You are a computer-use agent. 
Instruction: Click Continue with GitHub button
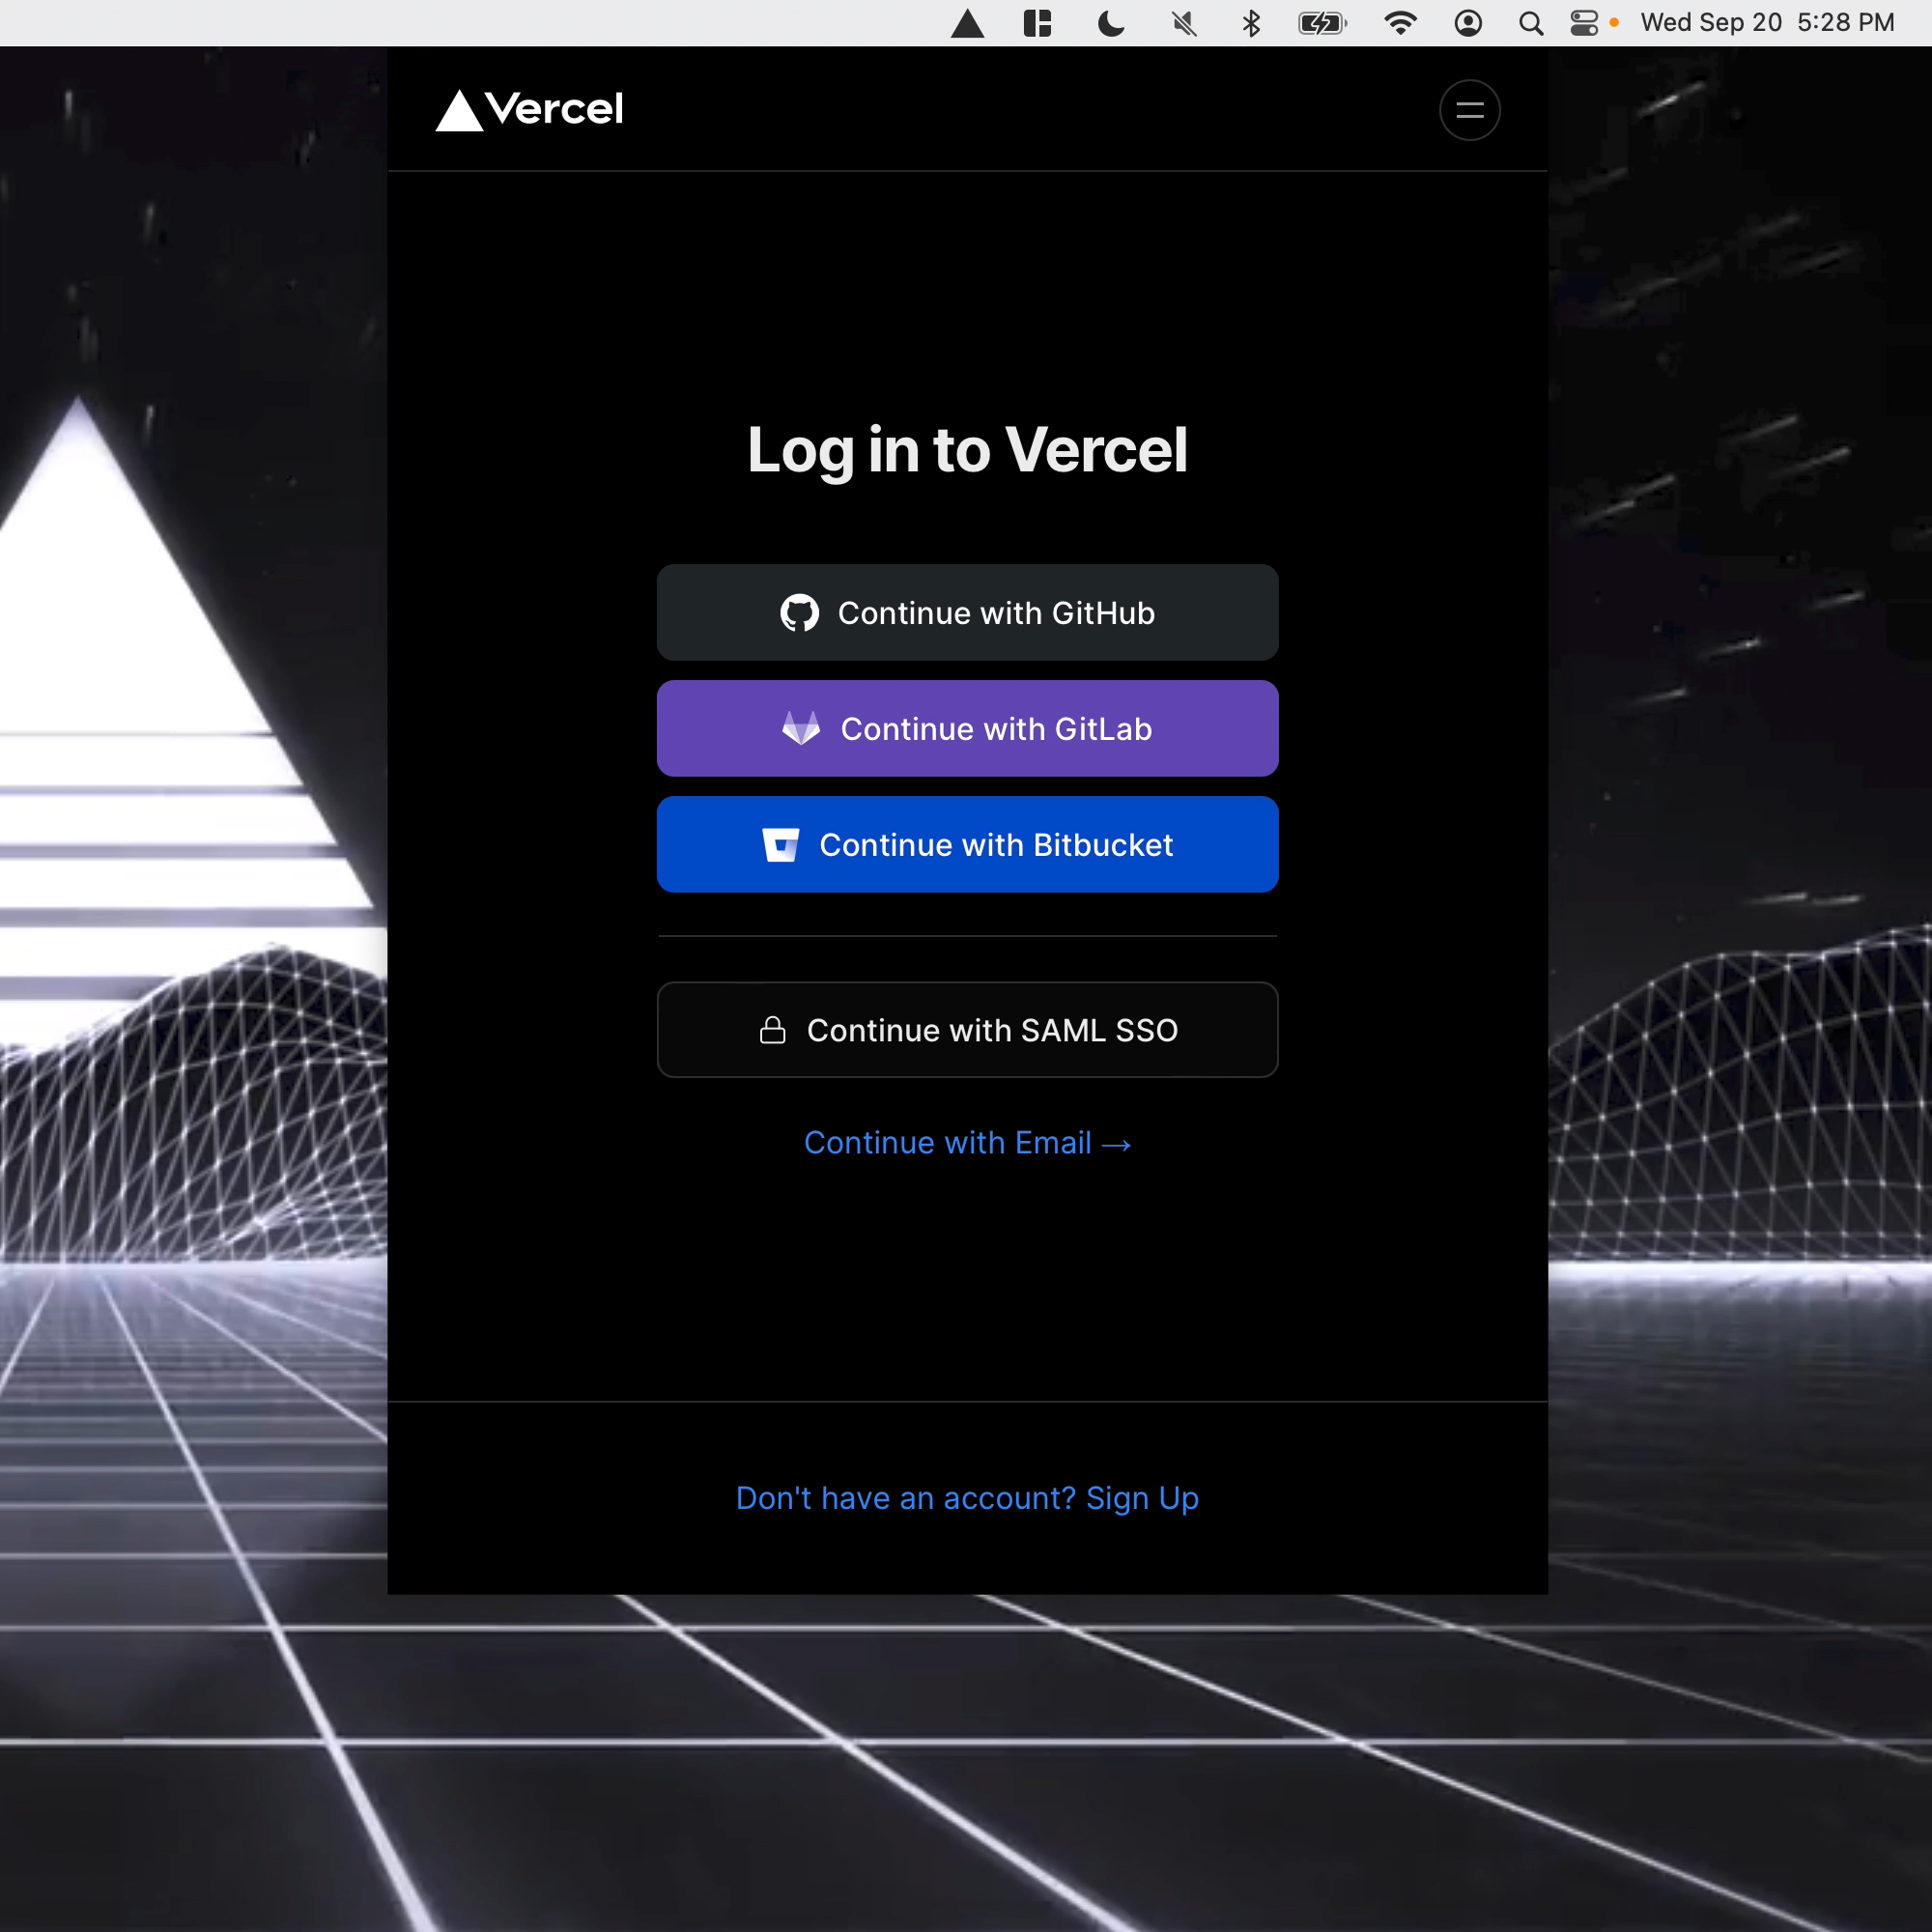pos(966,612)
